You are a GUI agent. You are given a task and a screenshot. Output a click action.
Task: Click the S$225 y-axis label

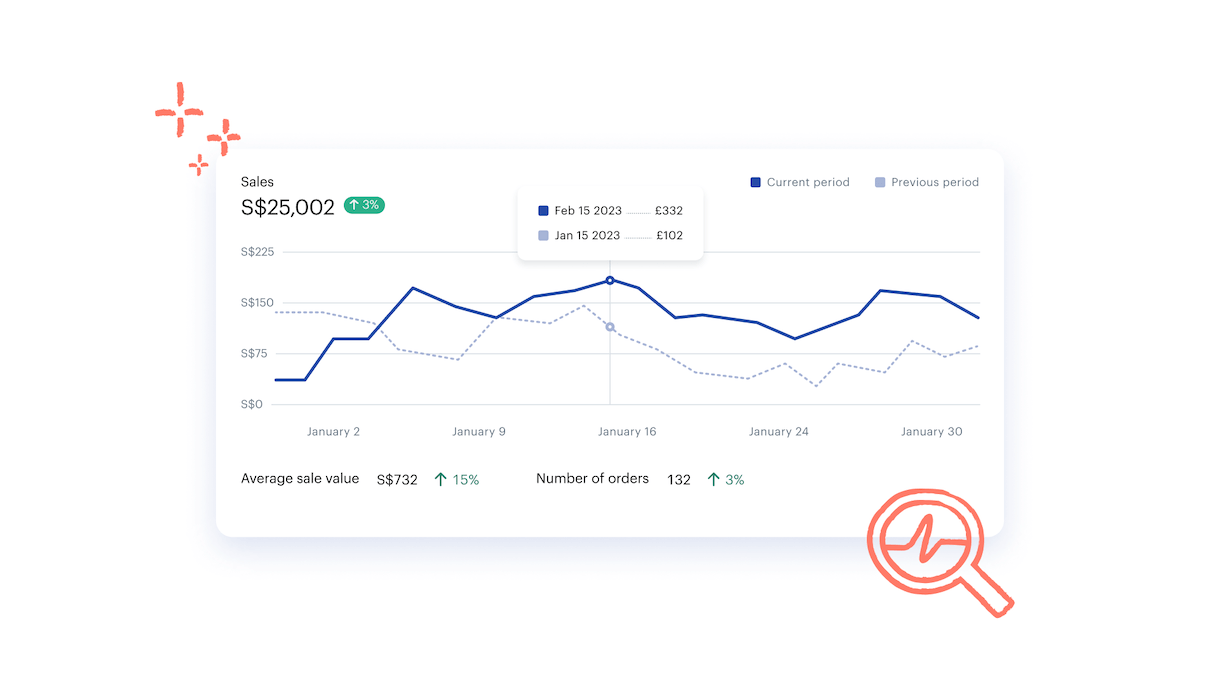pyautogui.click(x=258, y=252)
